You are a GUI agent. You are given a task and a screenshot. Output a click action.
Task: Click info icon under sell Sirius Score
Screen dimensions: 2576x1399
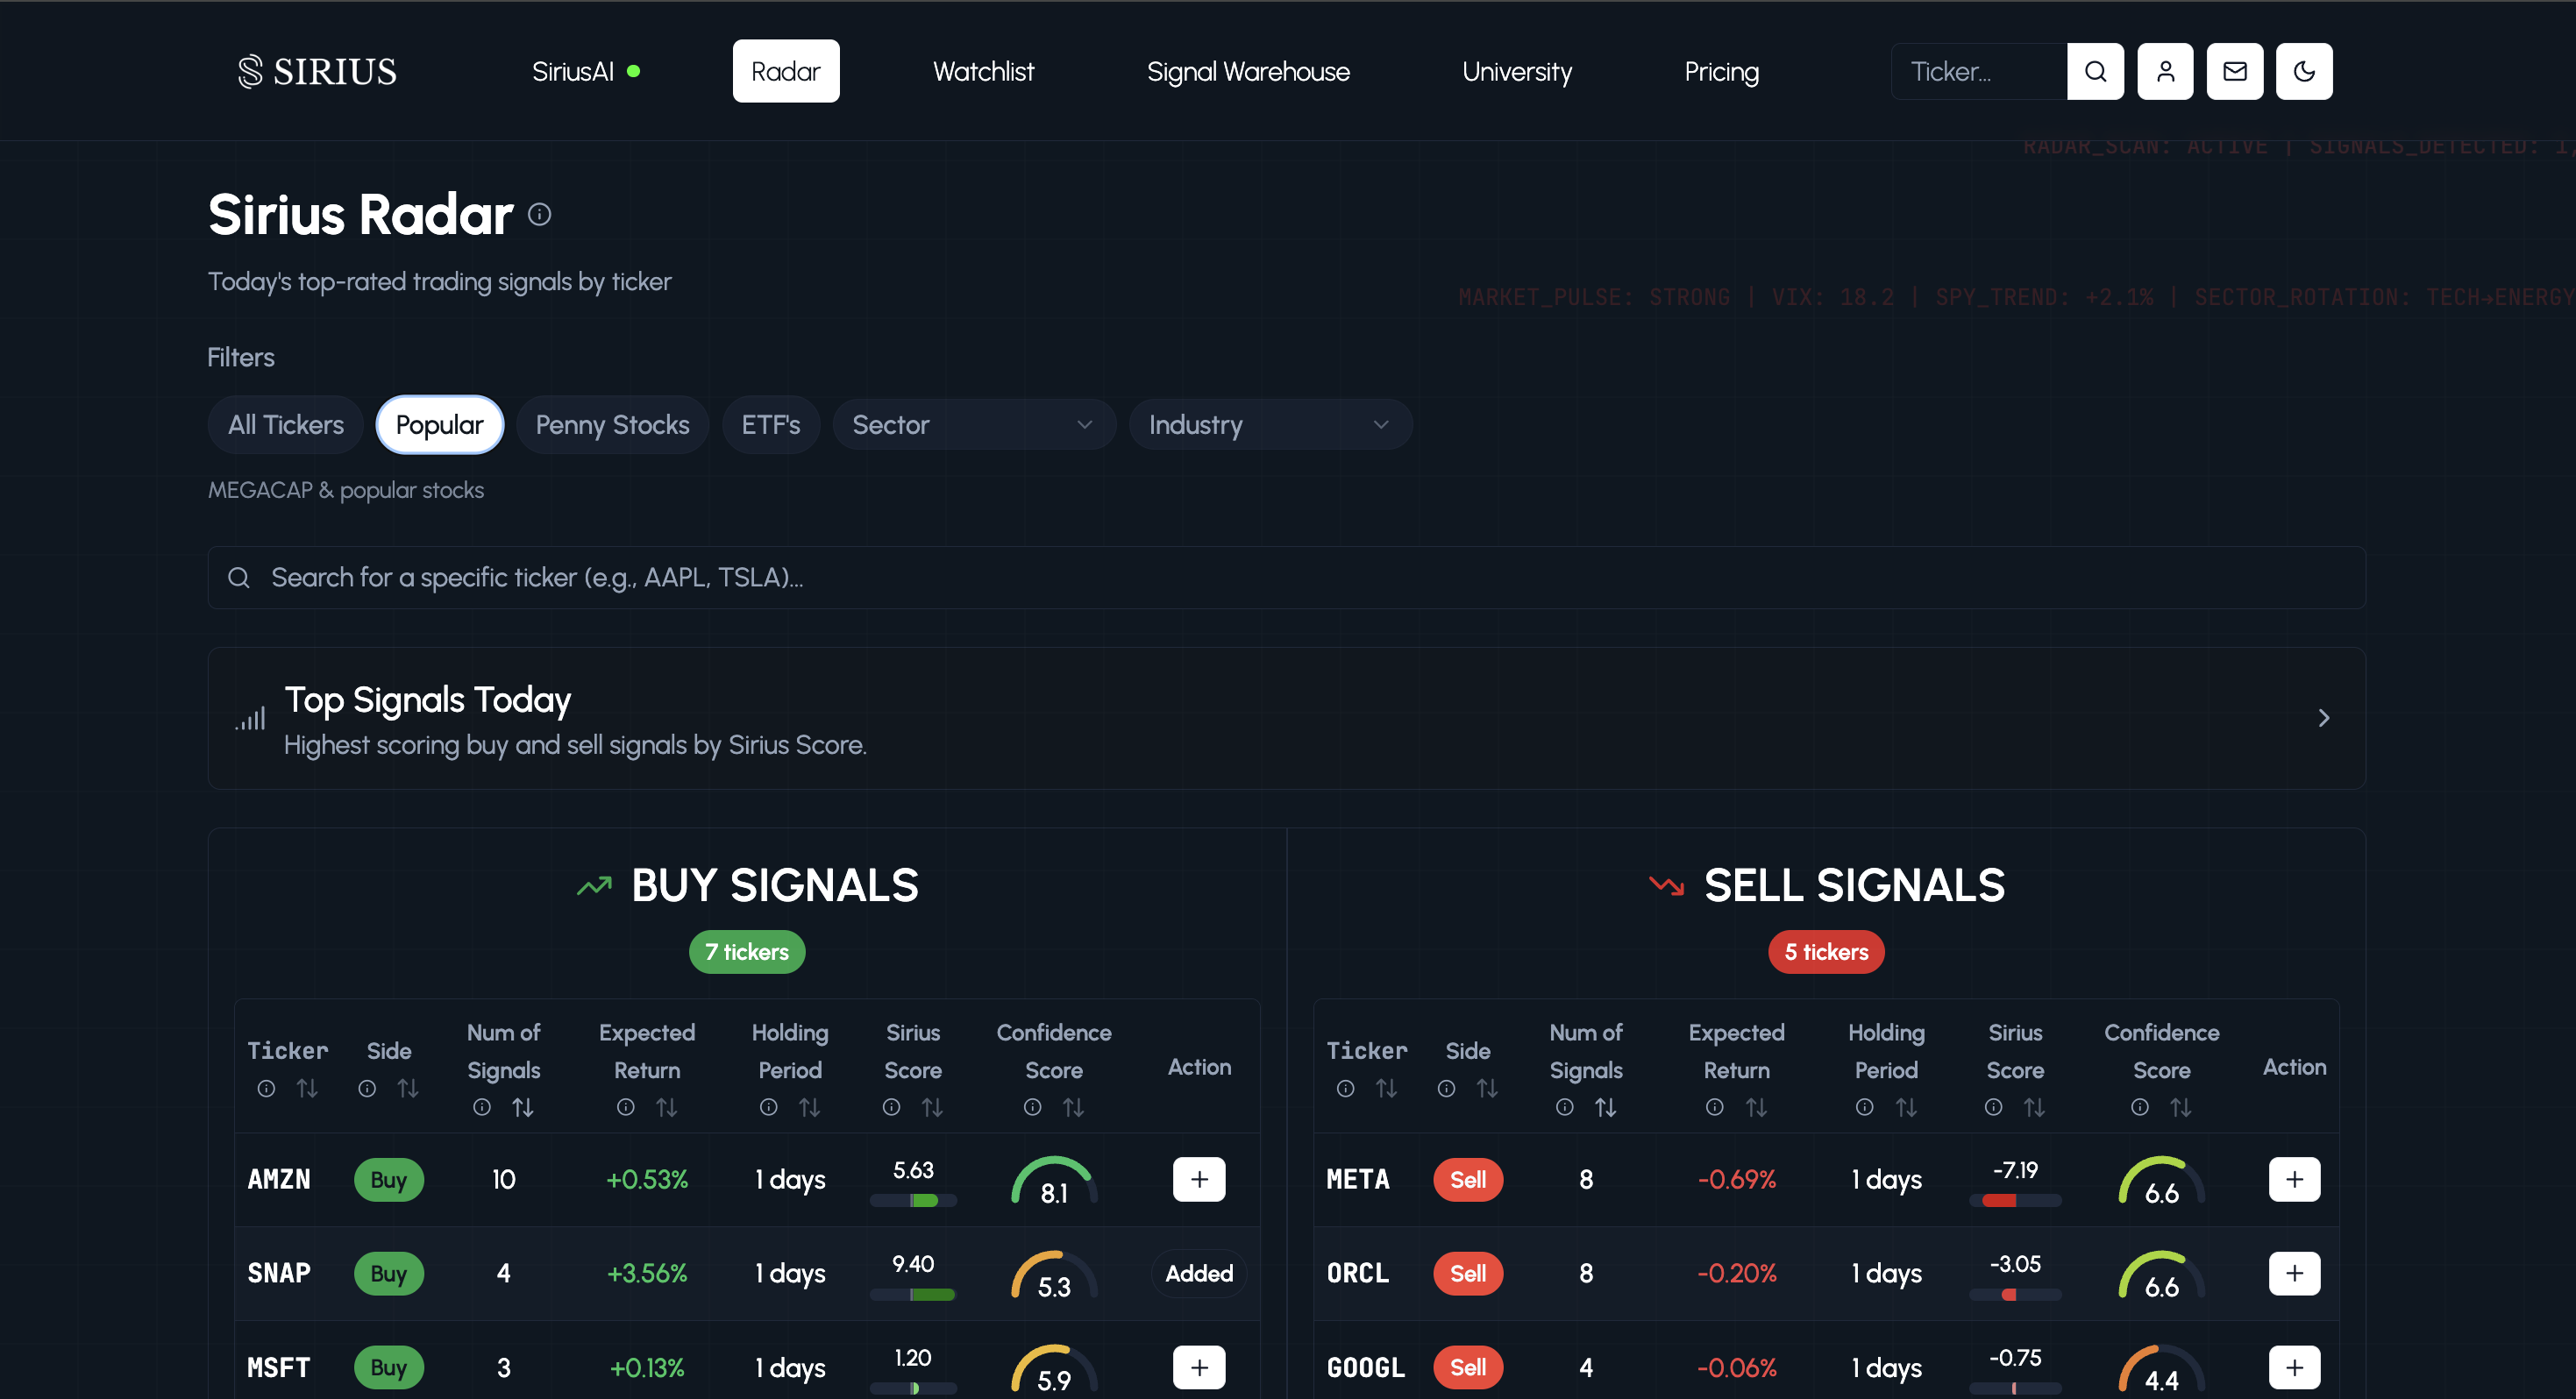click(x=1993, y=1107)
